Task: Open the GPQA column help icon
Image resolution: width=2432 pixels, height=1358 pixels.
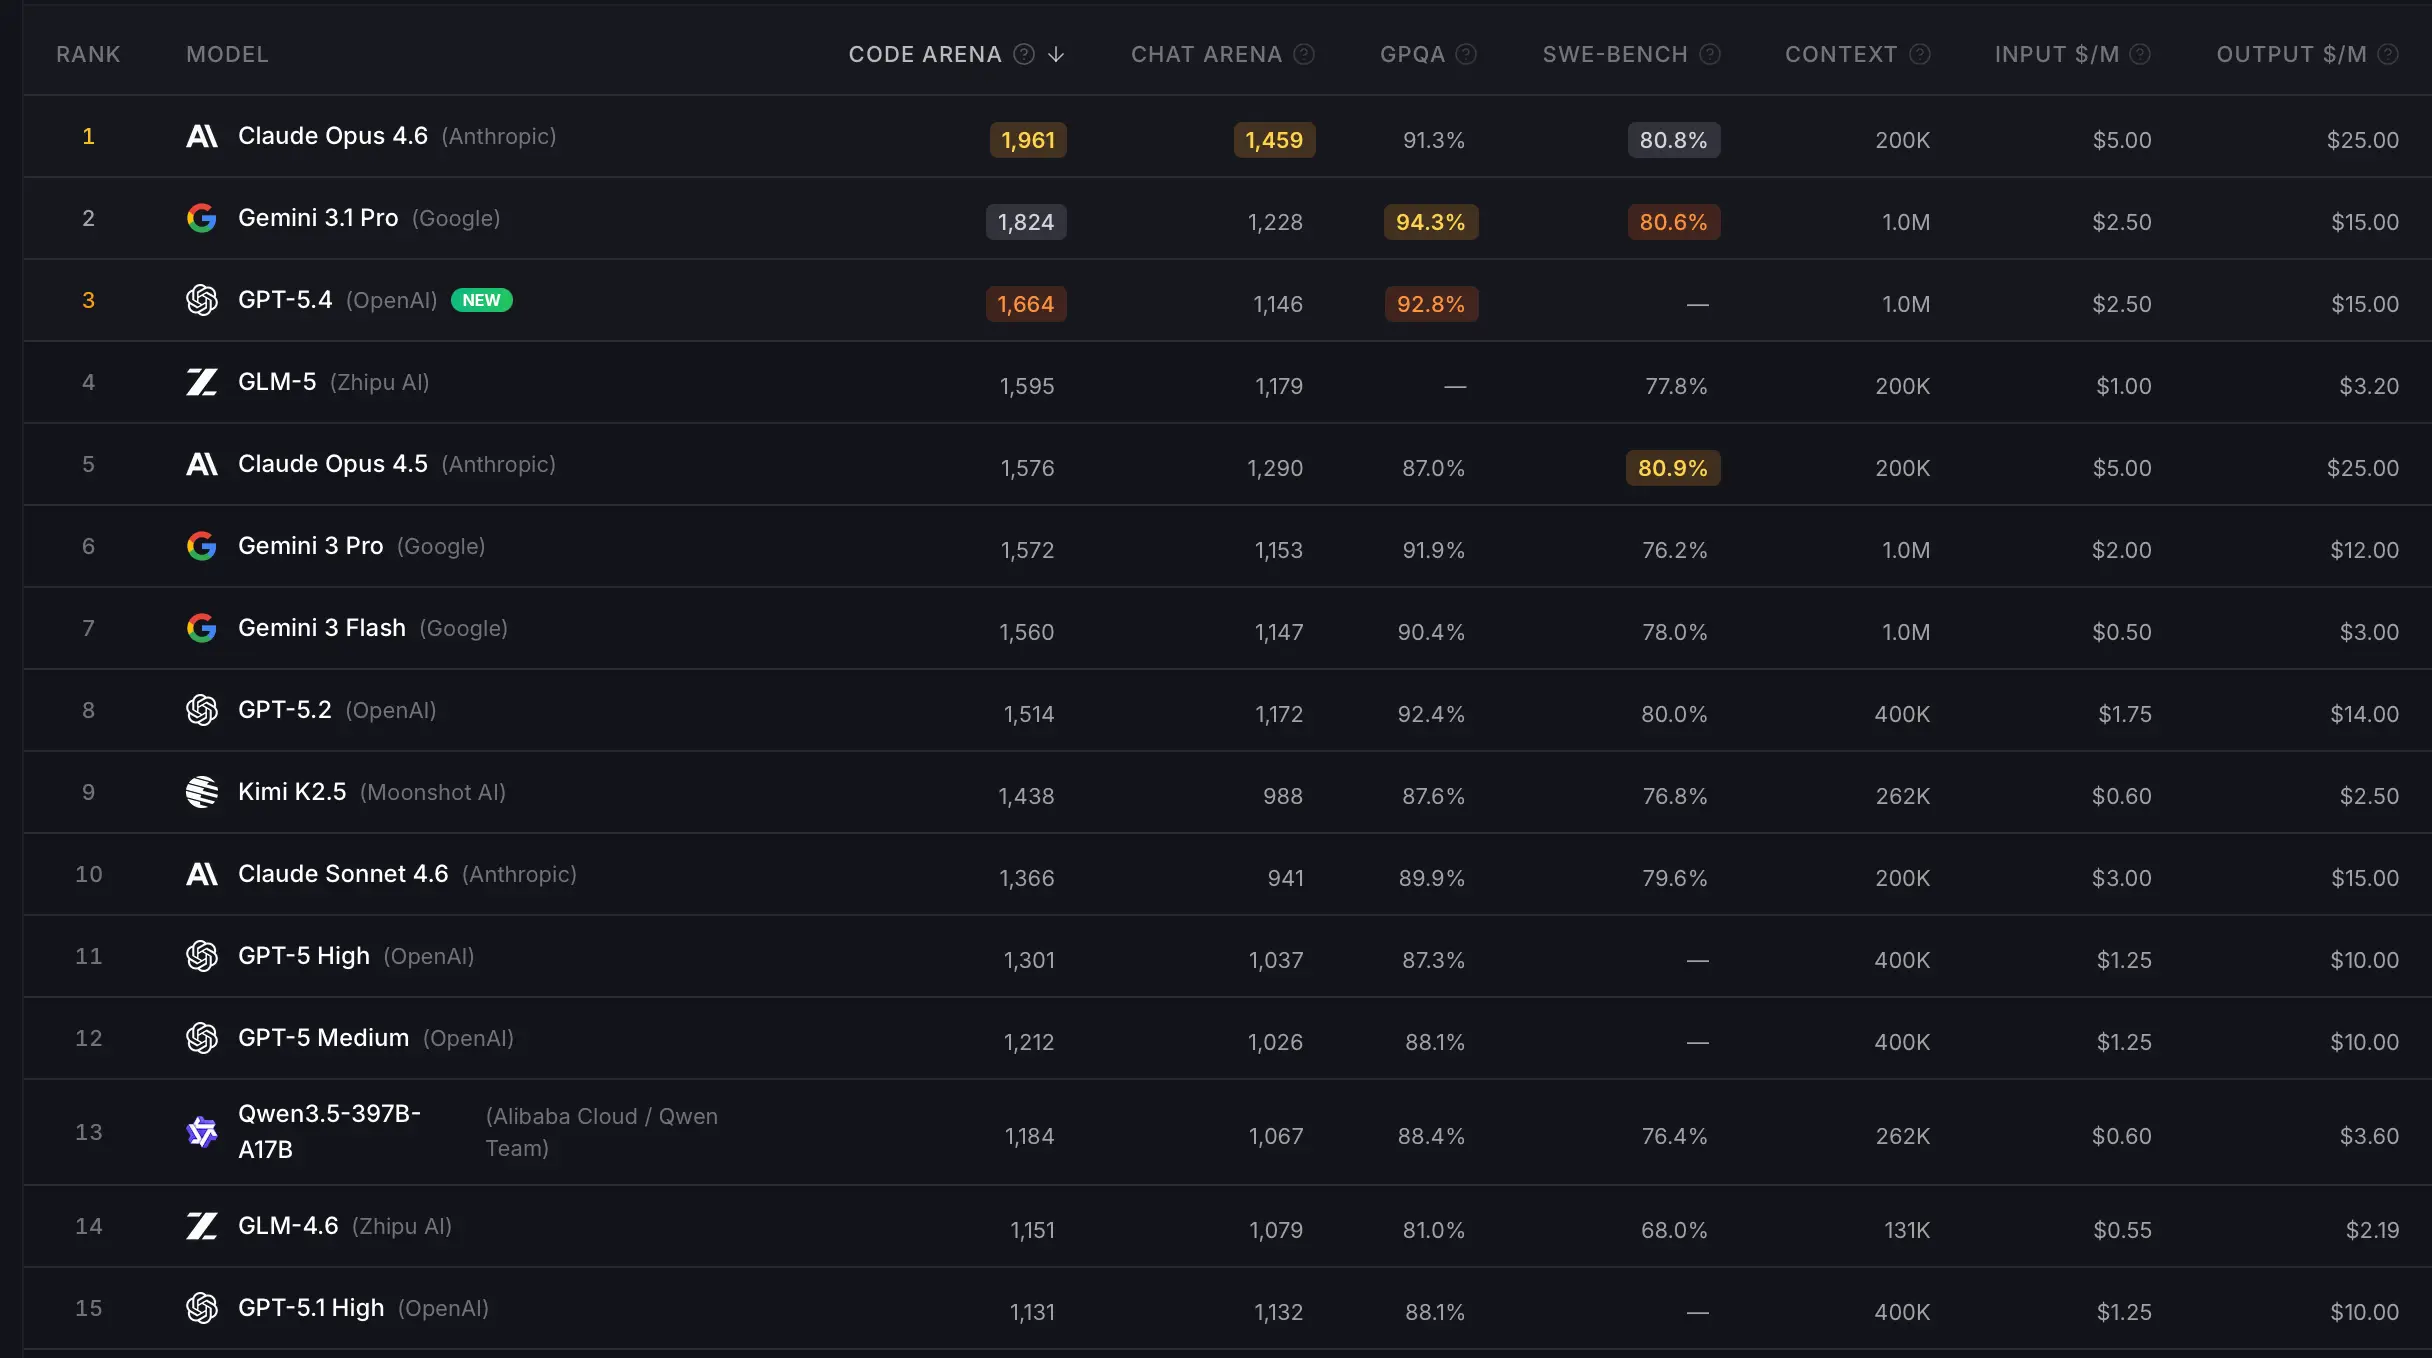Action: tap(1465, 54)
